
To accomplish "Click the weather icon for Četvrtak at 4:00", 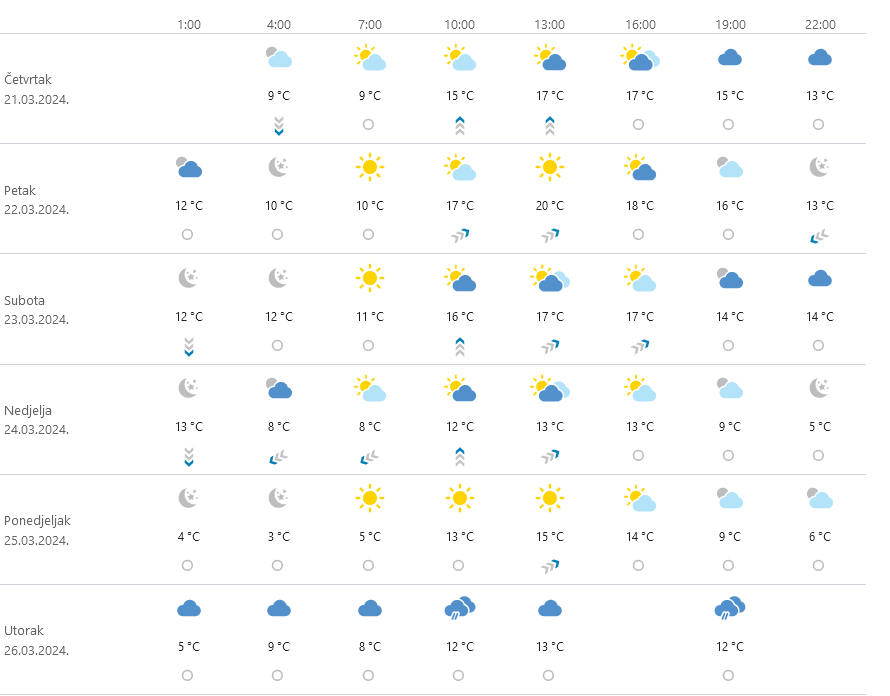I will (279, 58).
